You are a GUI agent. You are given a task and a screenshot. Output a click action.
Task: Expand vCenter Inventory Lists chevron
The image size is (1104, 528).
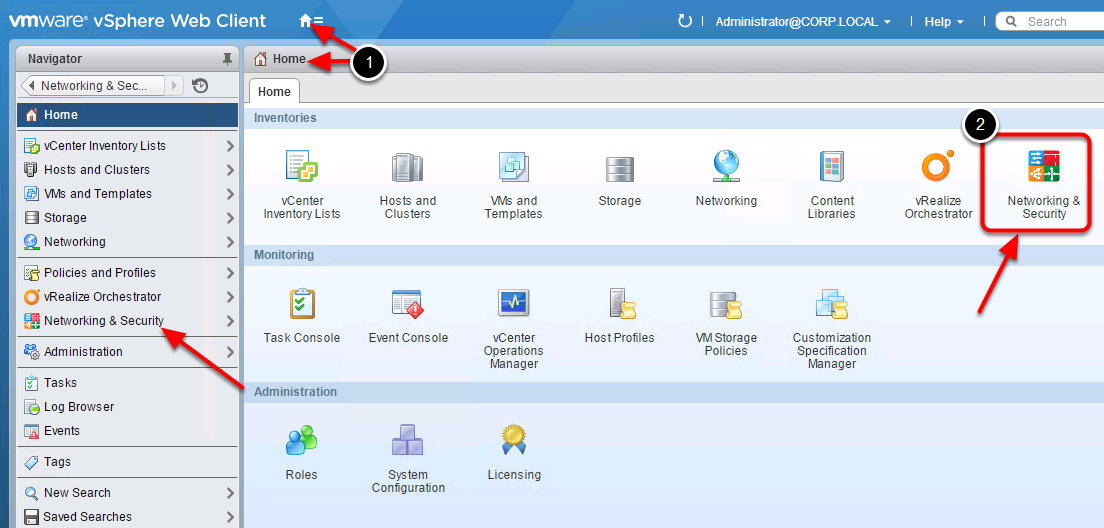click(230, 146)
